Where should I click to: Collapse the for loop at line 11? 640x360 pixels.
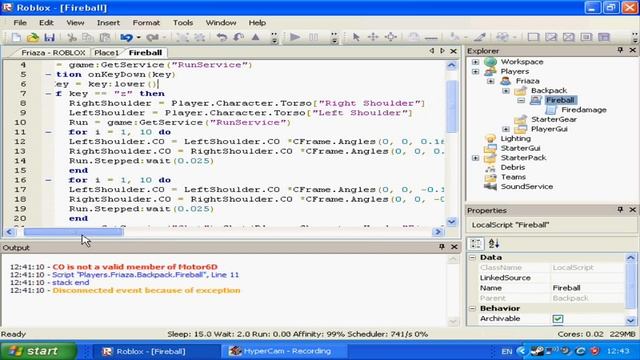(x=49, y=132)
